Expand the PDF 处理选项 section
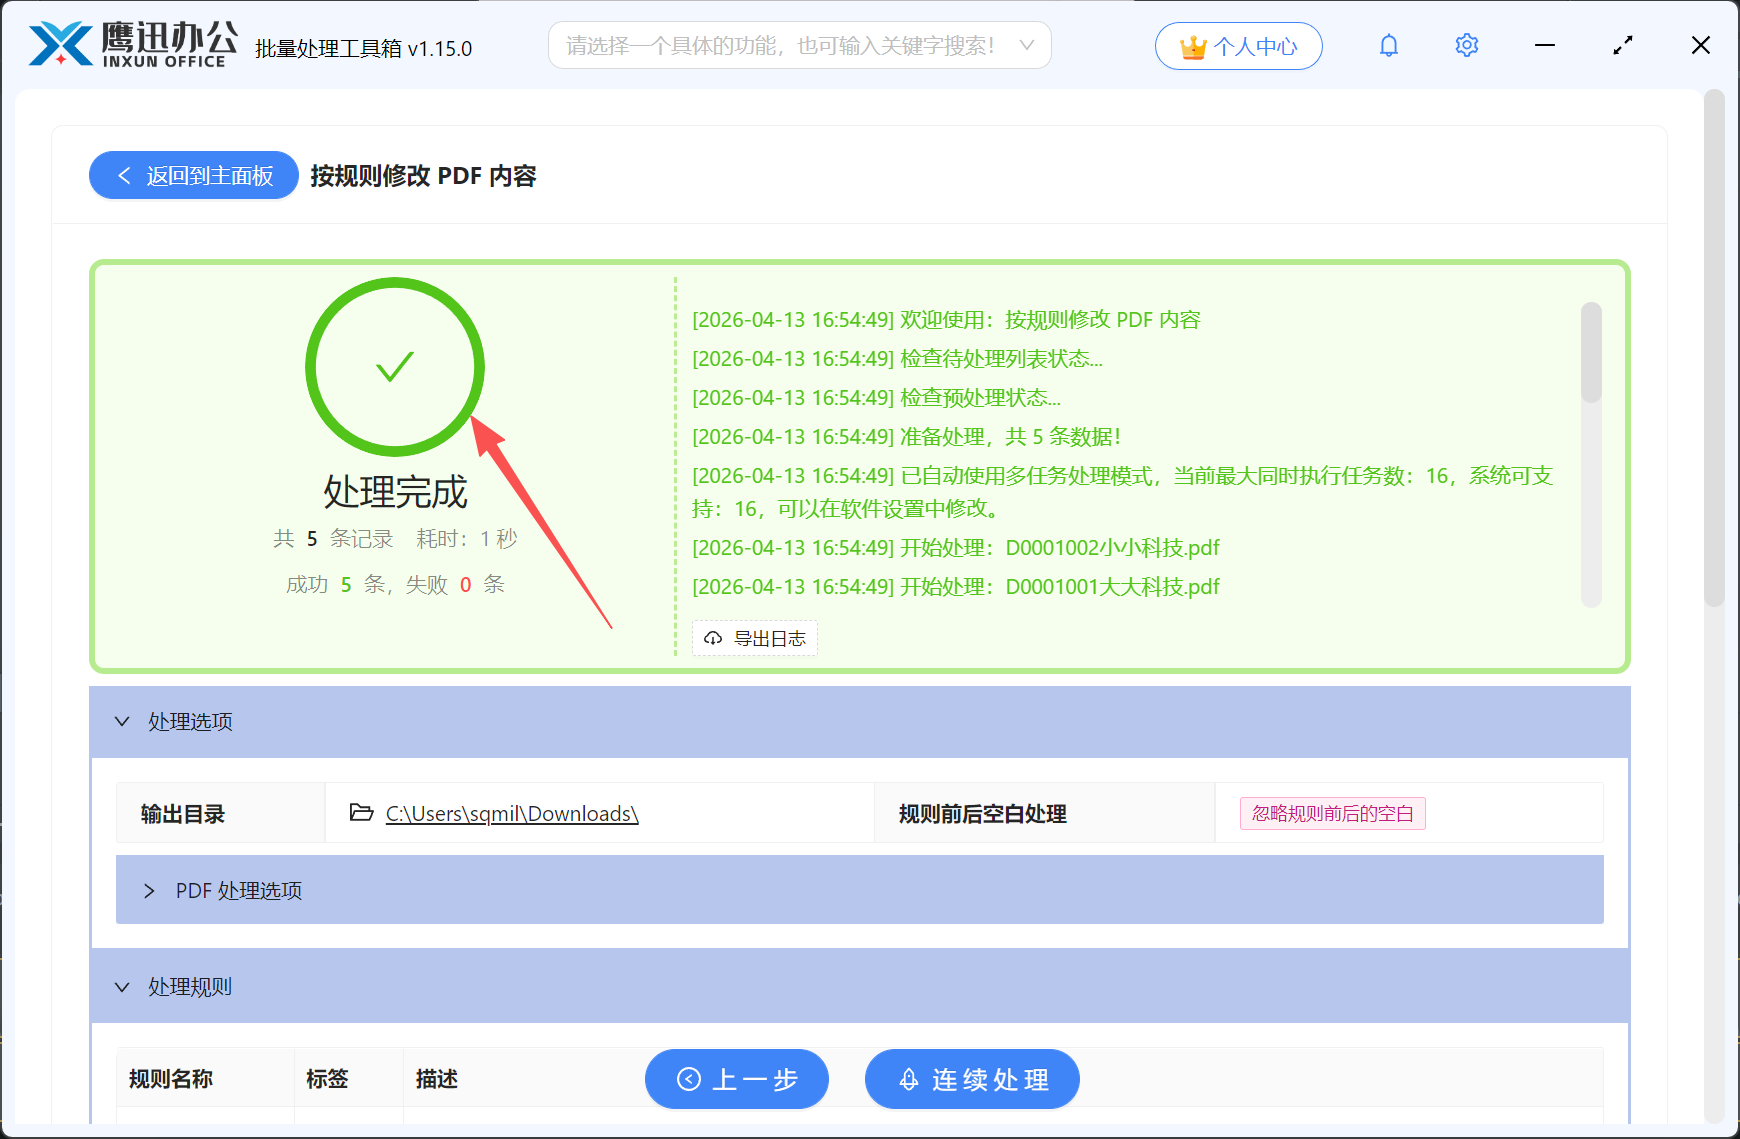1740x1139 pixels. (150, 890)
